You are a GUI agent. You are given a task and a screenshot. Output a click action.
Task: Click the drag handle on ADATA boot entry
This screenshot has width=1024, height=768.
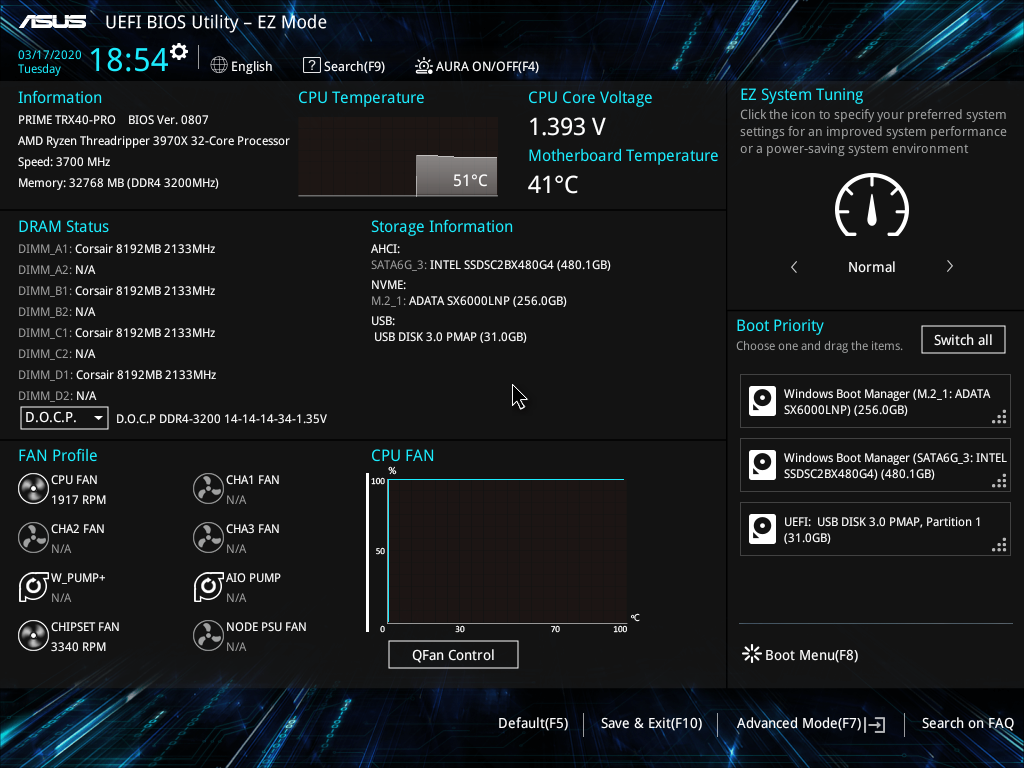coord(999,417)
